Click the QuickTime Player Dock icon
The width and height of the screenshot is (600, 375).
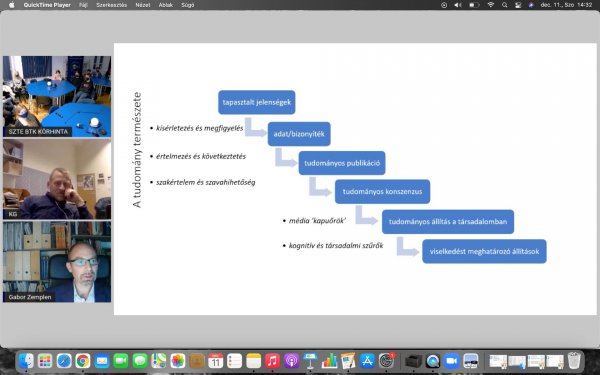tap(433, 361)
